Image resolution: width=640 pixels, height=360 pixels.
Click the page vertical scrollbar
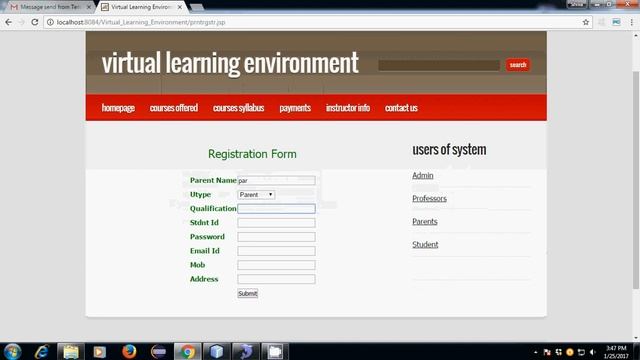point(636,180)
